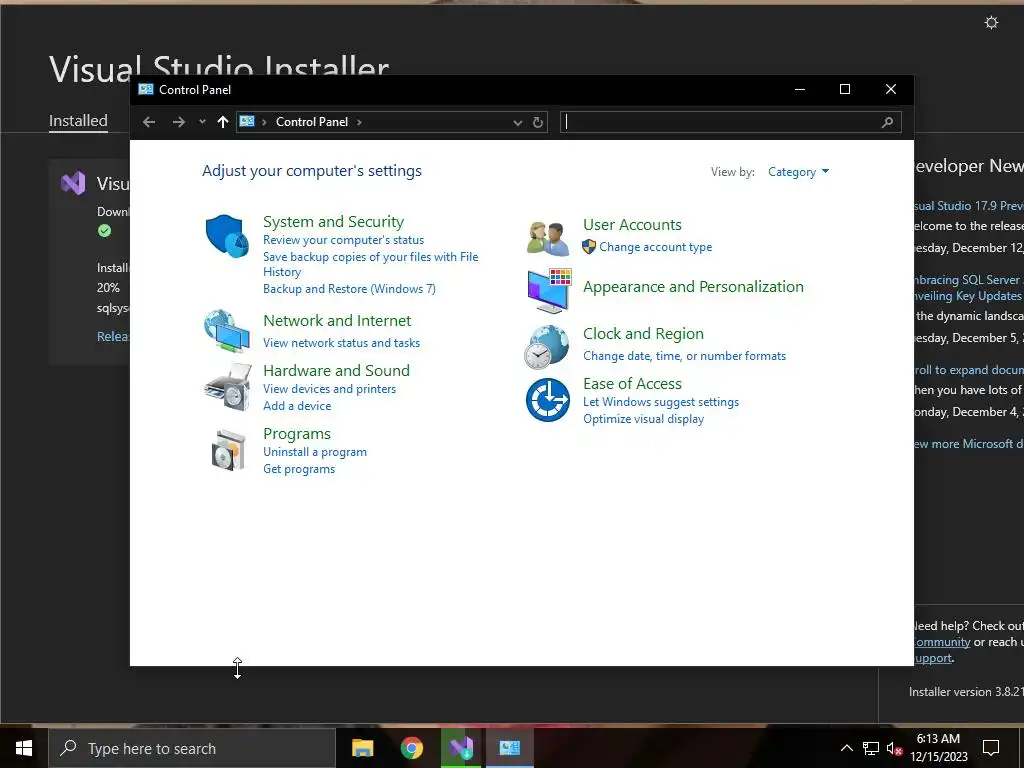
Task: Switch to Visual Studio Installer on the taskbar
Action: tap(460, 748)
